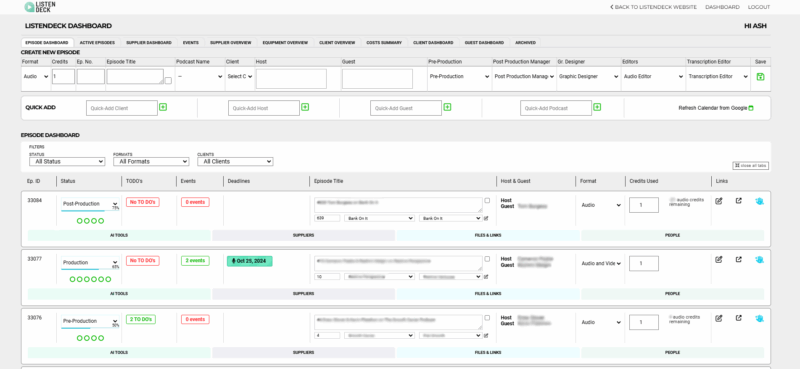This screenshot has height=369, width=800.
Task: Click the ListenDeck logo
Action: pyautogui.click(x=40, y=7)
